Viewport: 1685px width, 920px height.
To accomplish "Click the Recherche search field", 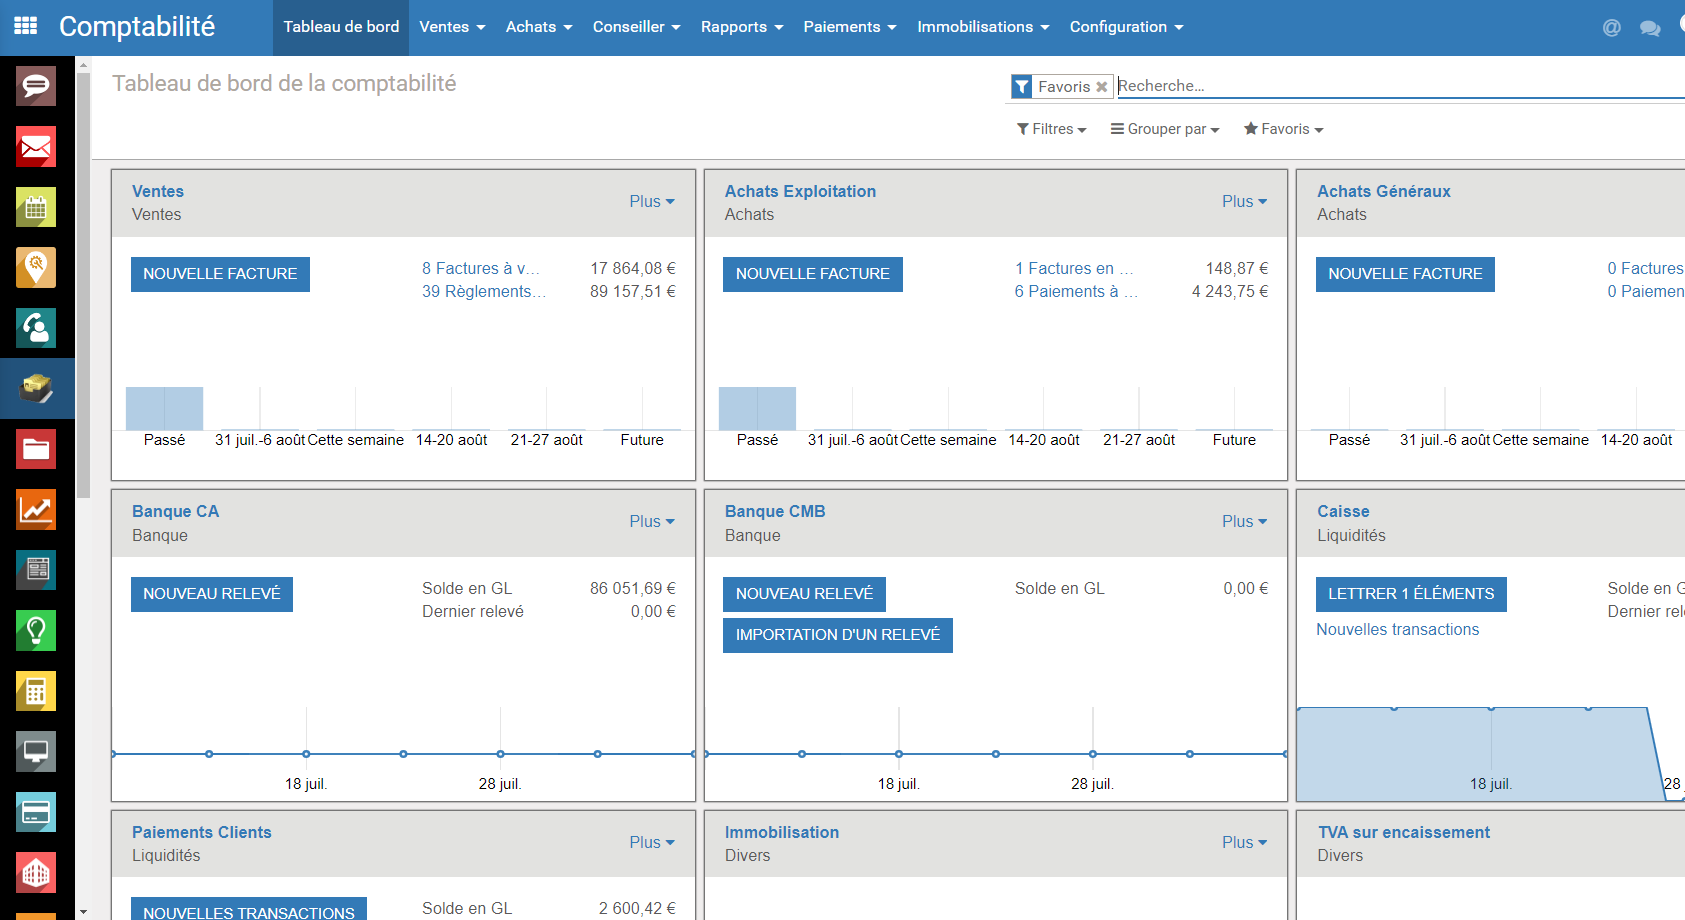I will (1400, 86).
